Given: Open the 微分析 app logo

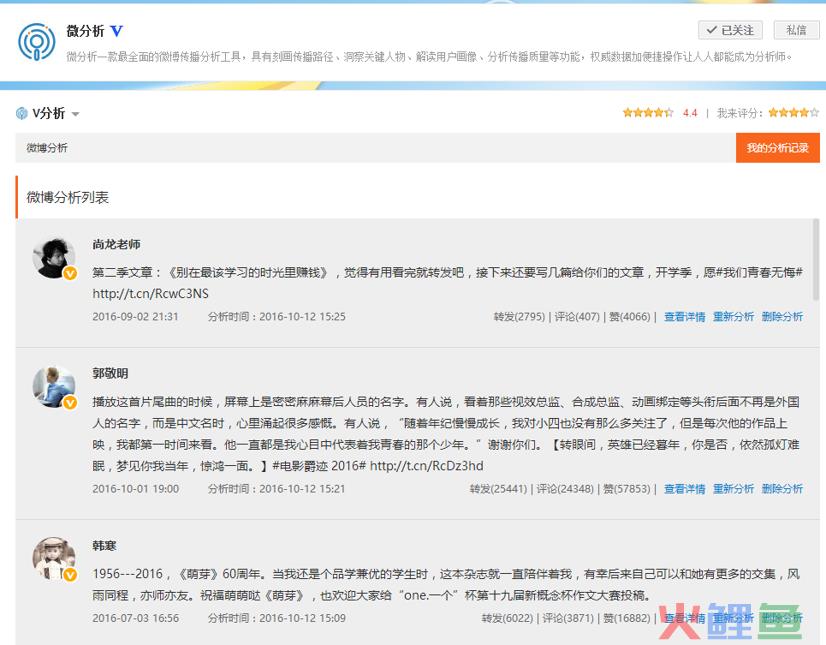Looking at the screenshot, I should point(36,41).
